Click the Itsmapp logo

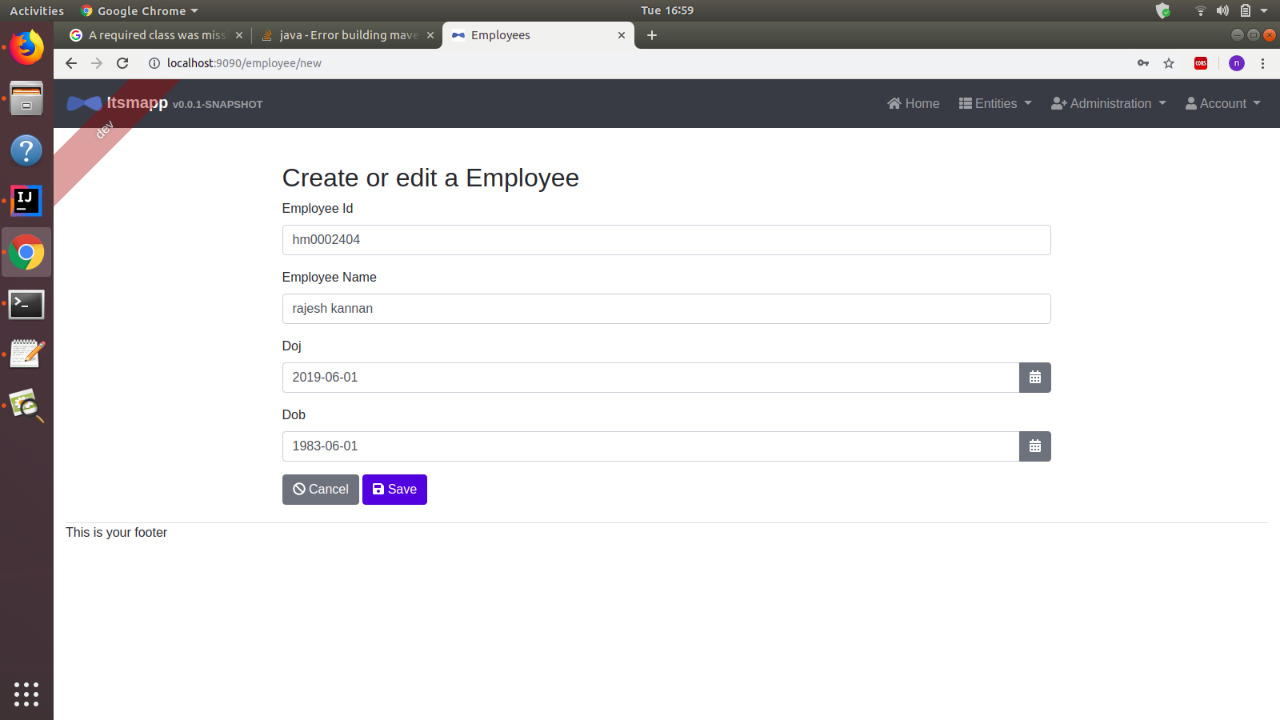(x=84, y=103)
